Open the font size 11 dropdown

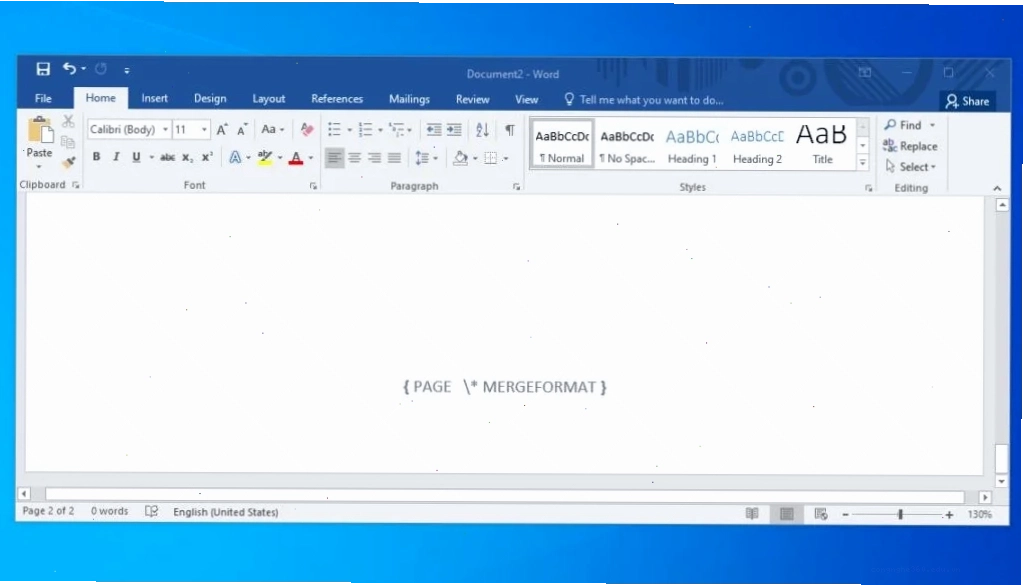[204, 129]
